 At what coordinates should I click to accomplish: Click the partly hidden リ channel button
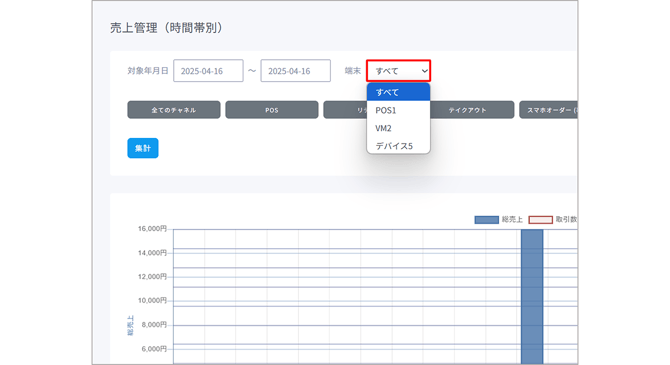(x=345, y=110)
